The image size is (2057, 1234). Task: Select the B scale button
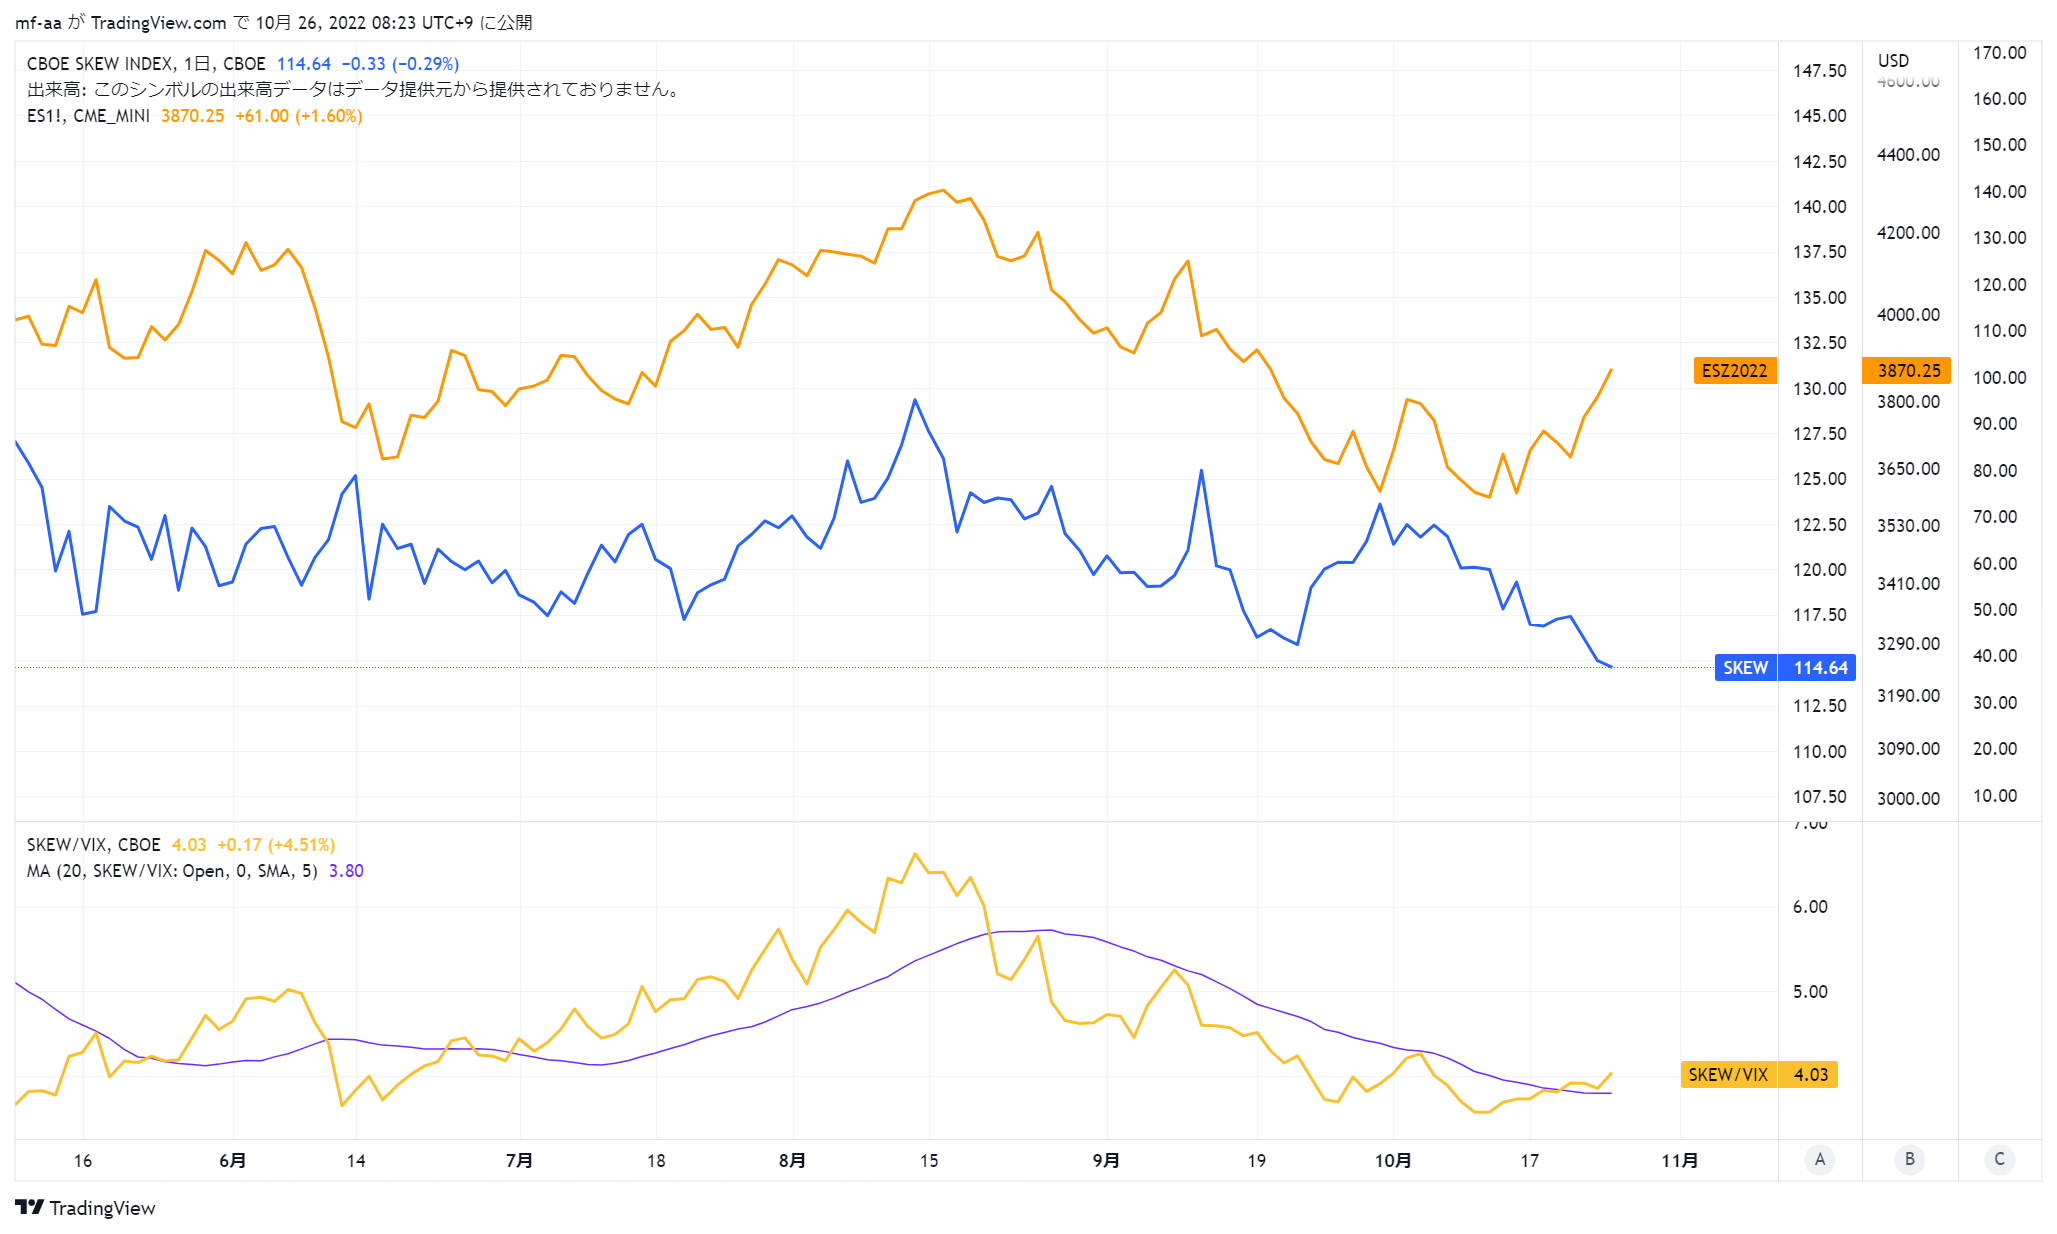1910,1159
